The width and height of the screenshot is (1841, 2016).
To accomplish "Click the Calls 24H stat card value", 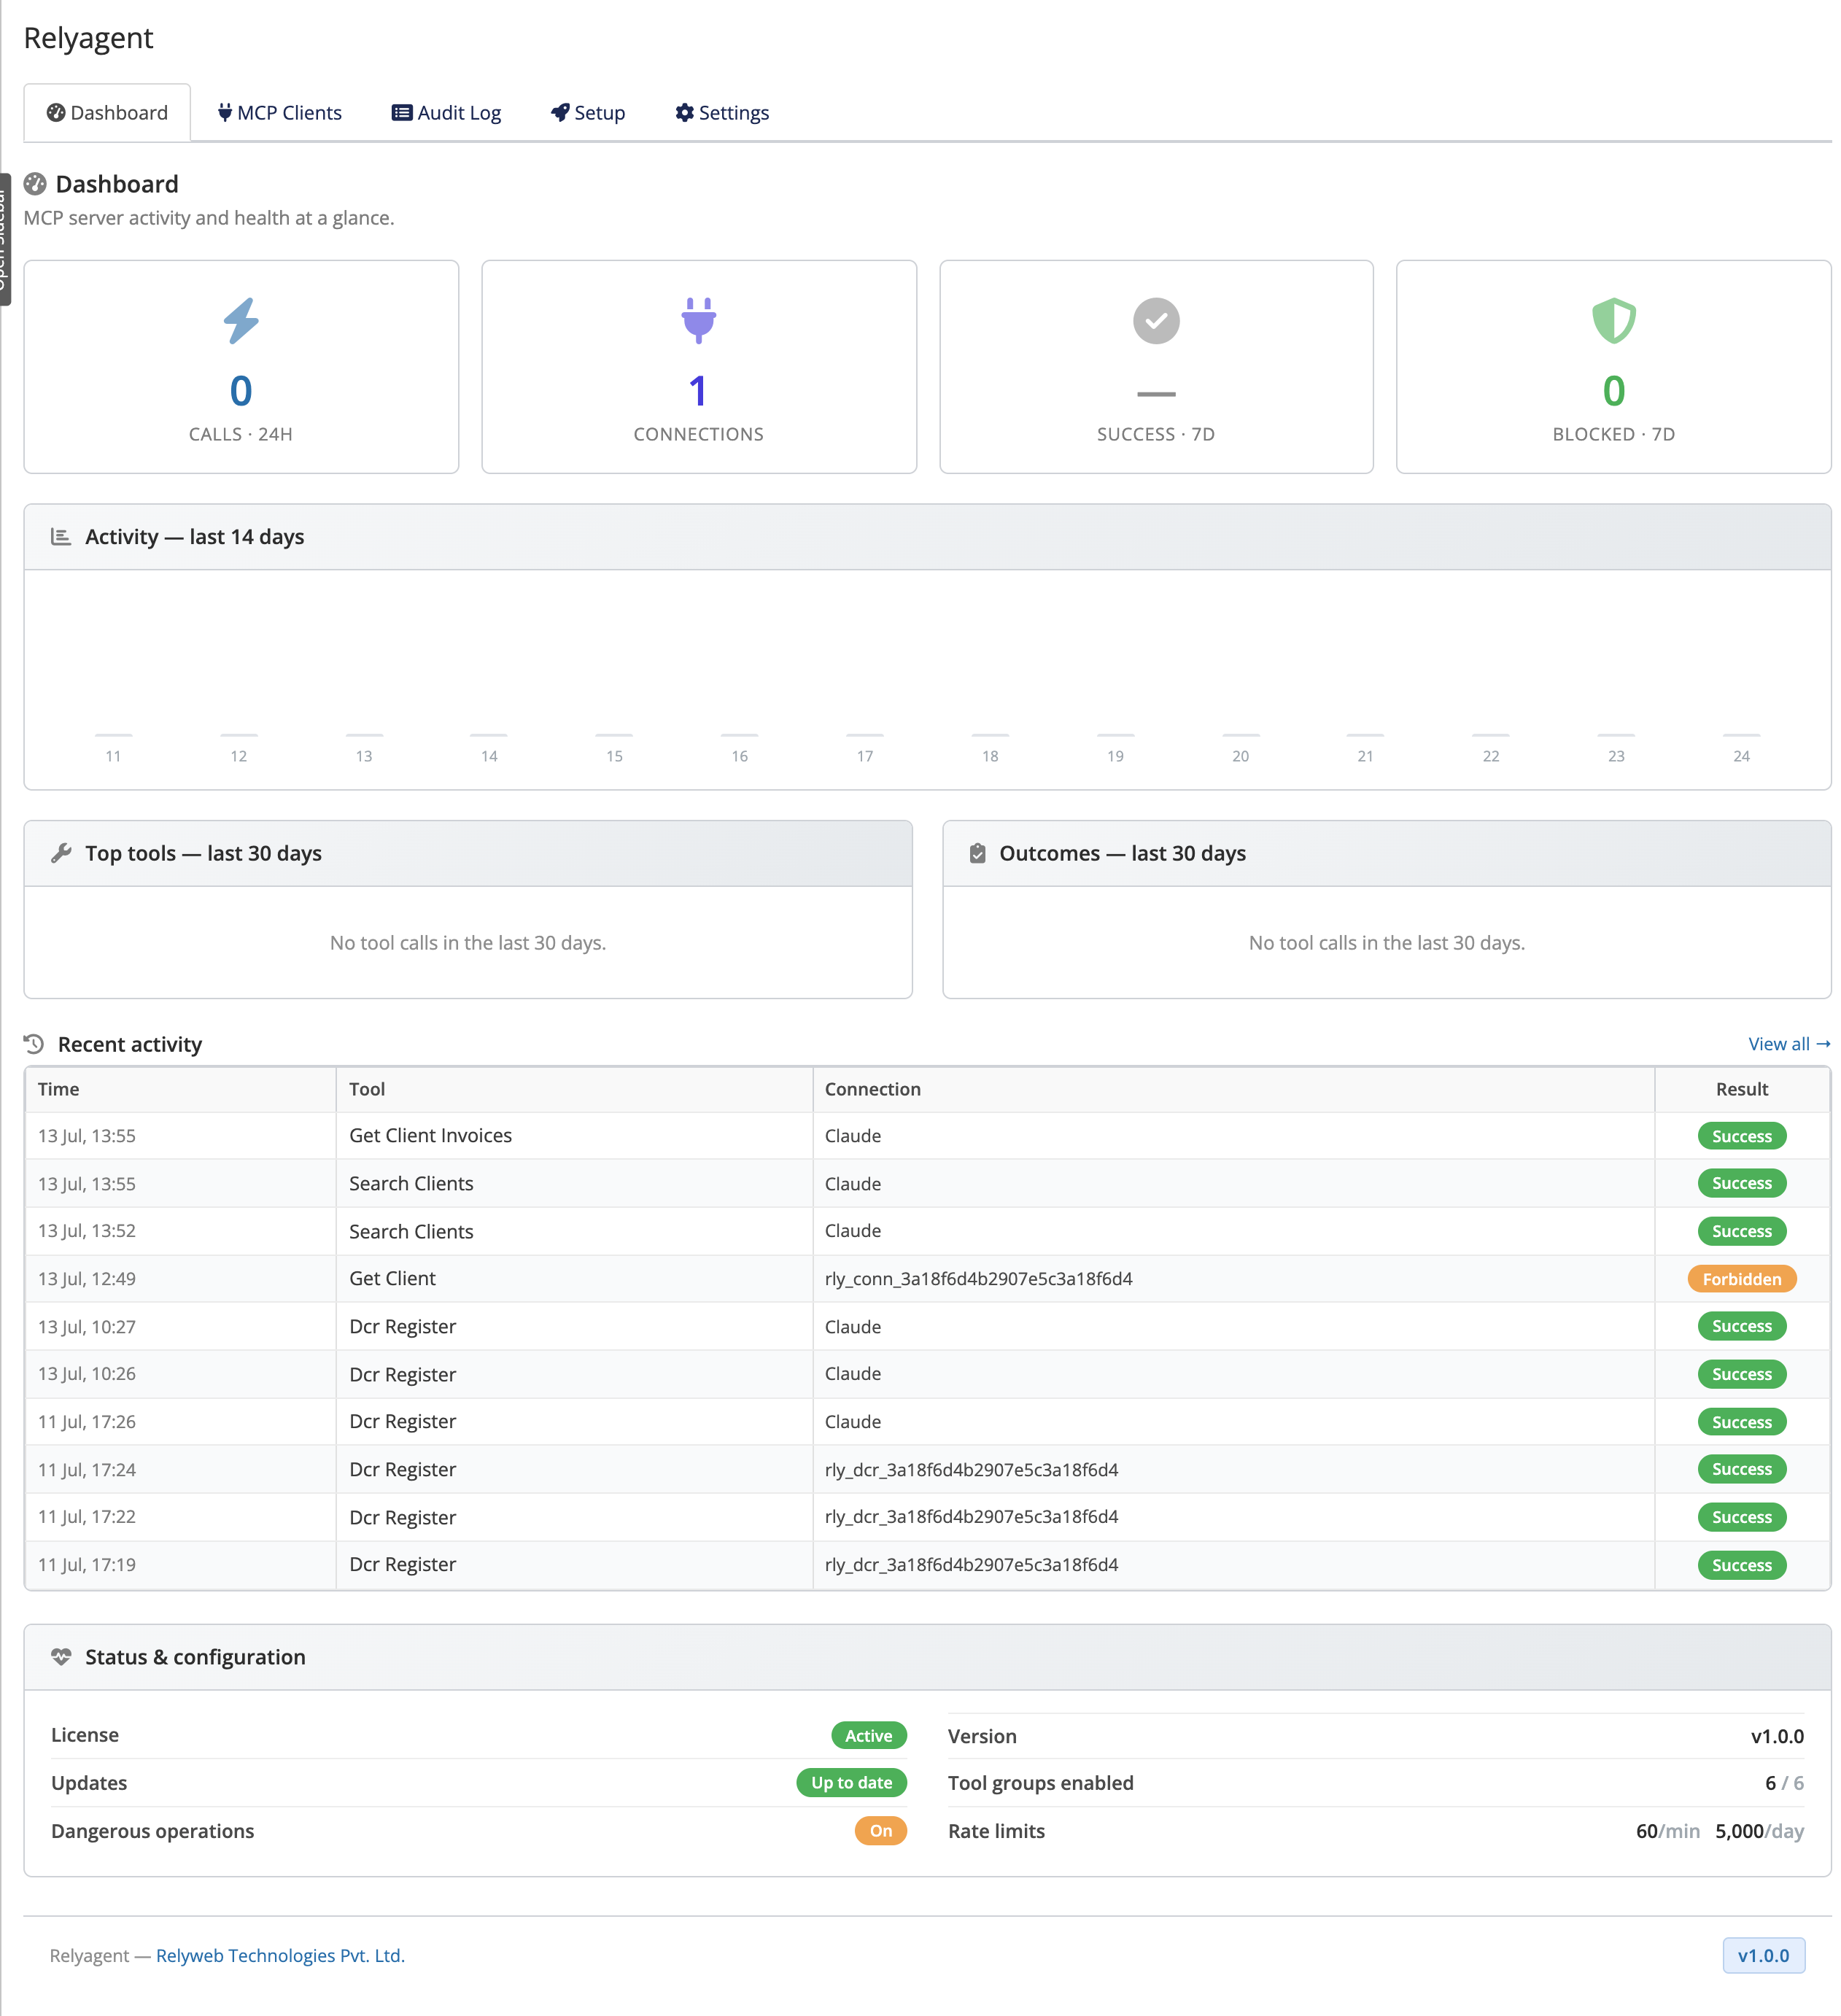I will pyautogui.click(x=241, y=391).
